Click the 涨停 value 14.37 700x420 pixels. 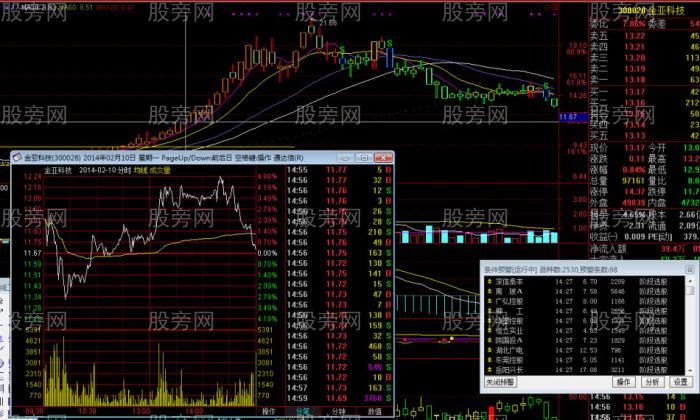tap(634, 191)
